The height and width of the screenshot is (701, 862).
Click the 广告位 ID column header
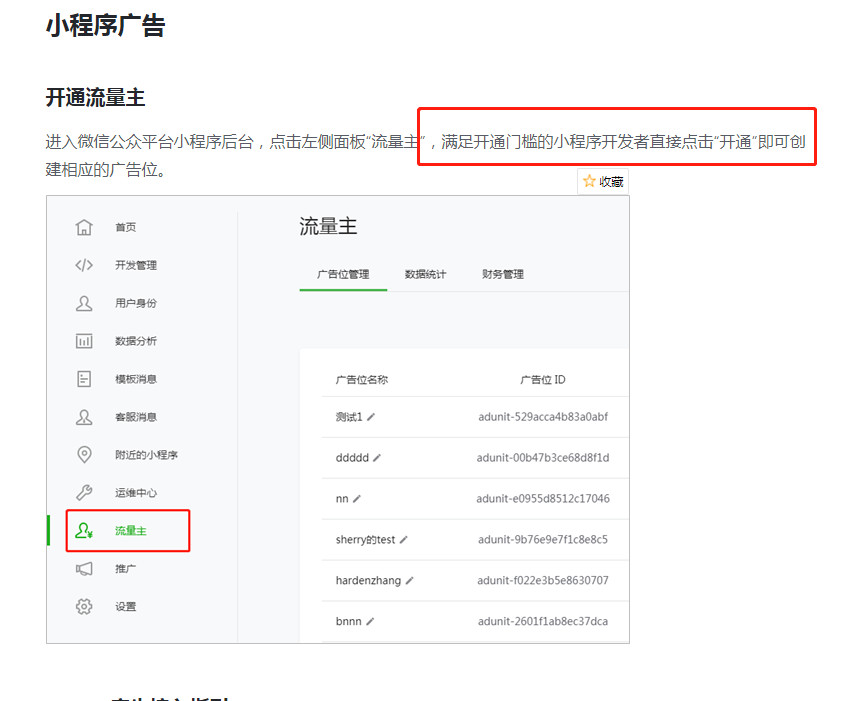click(x=543, y=379)
